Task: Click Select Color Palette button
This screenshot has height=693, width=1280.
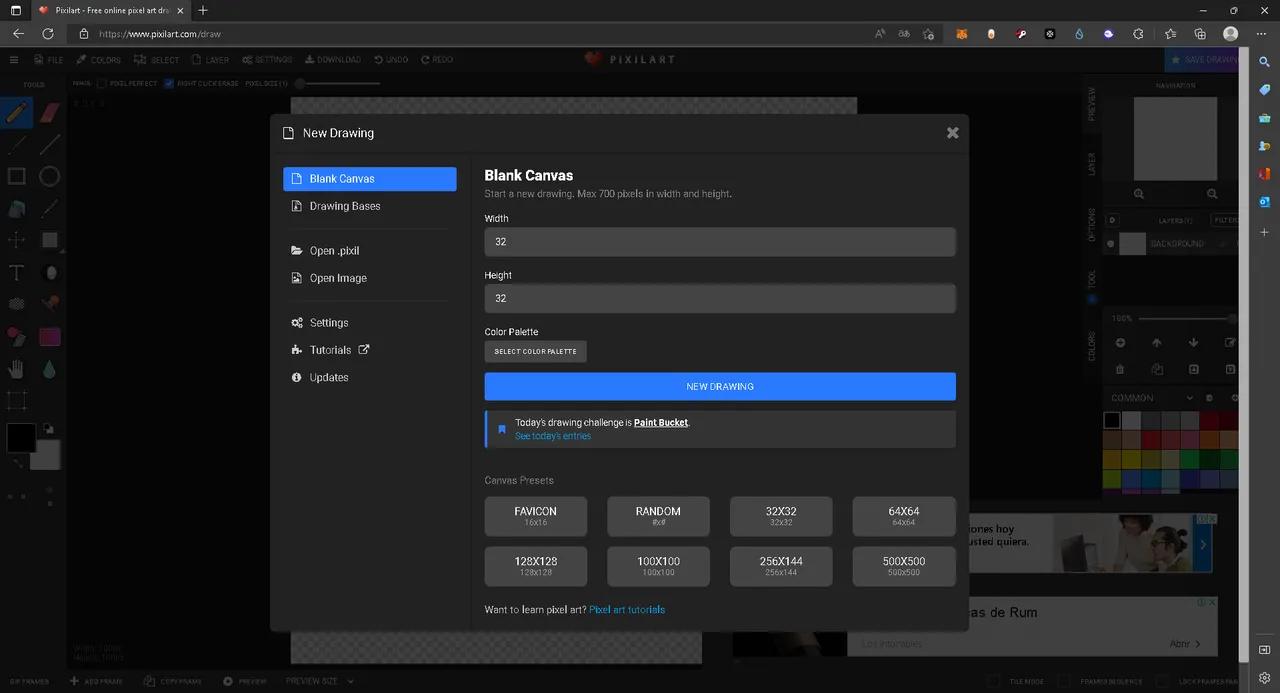Action: click(x=535, y=352)
